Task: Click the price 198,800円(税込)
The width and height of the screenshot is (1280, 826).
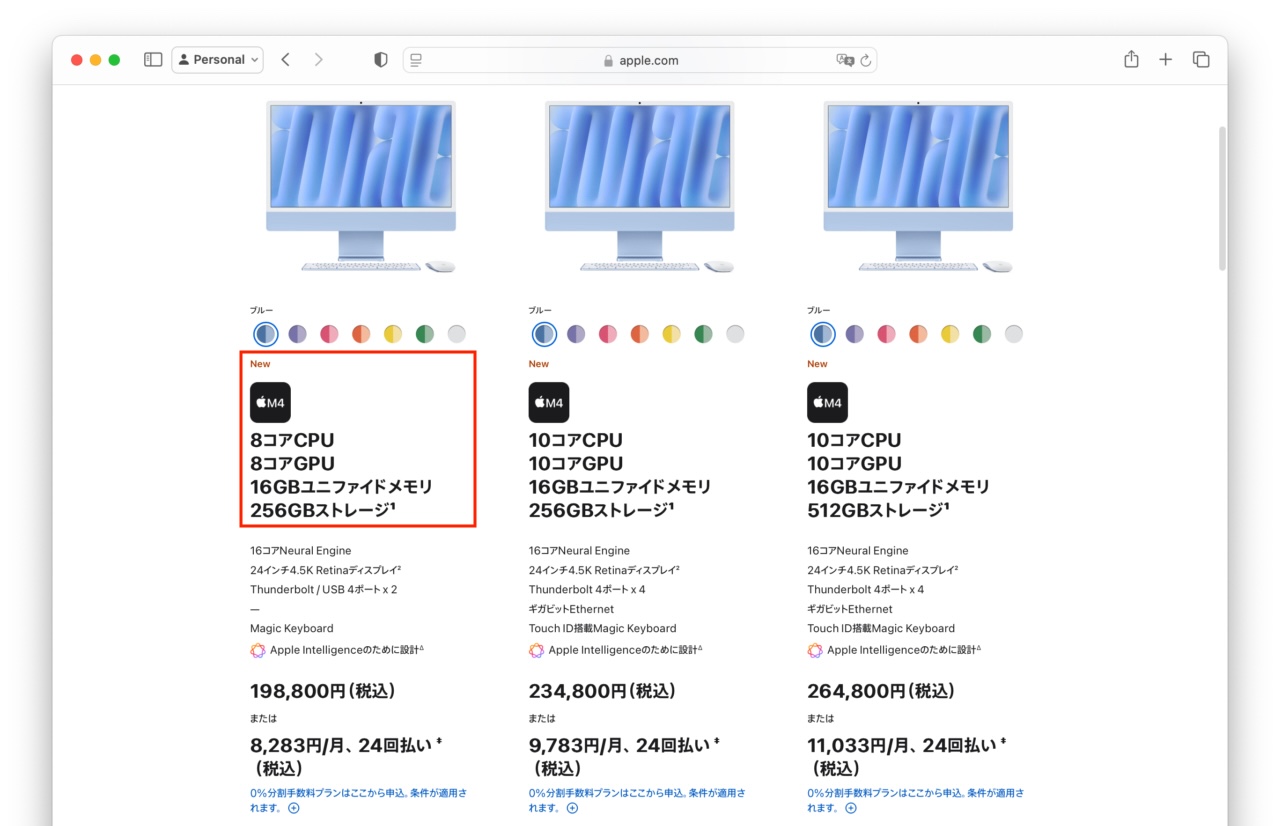Action: pyautogui.click(x=323, y=691)
